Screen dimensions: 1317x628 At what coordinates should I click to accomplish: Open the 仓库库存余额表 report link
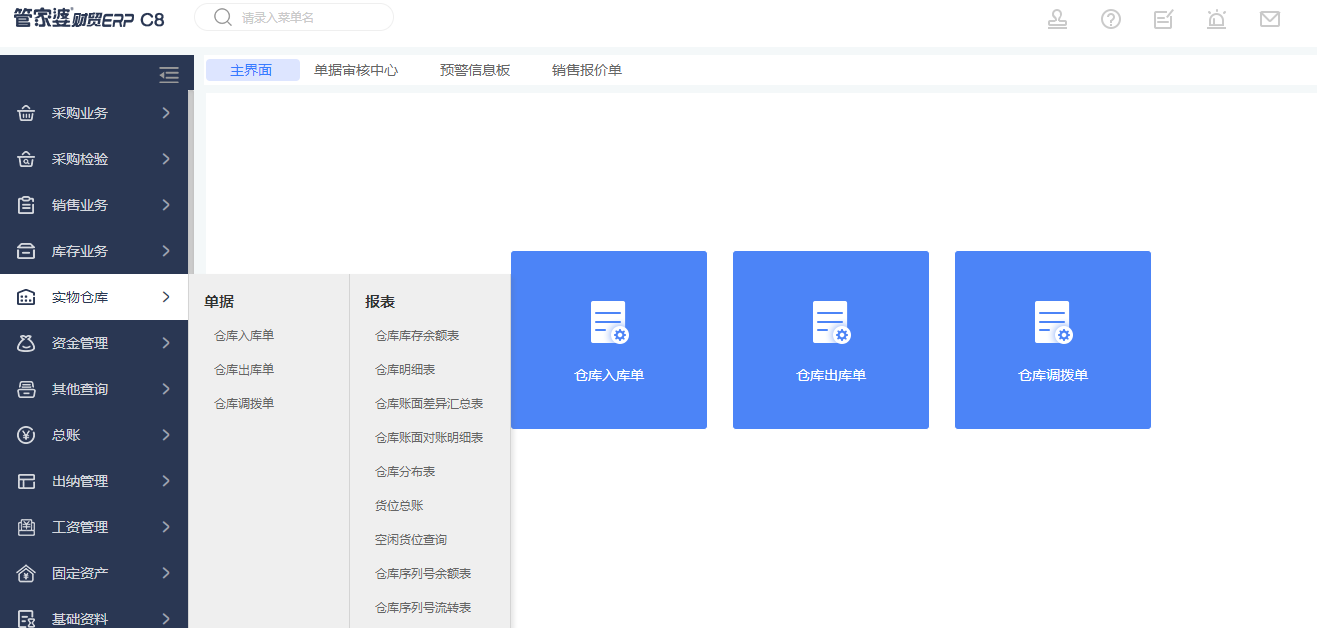pos(417,336)
